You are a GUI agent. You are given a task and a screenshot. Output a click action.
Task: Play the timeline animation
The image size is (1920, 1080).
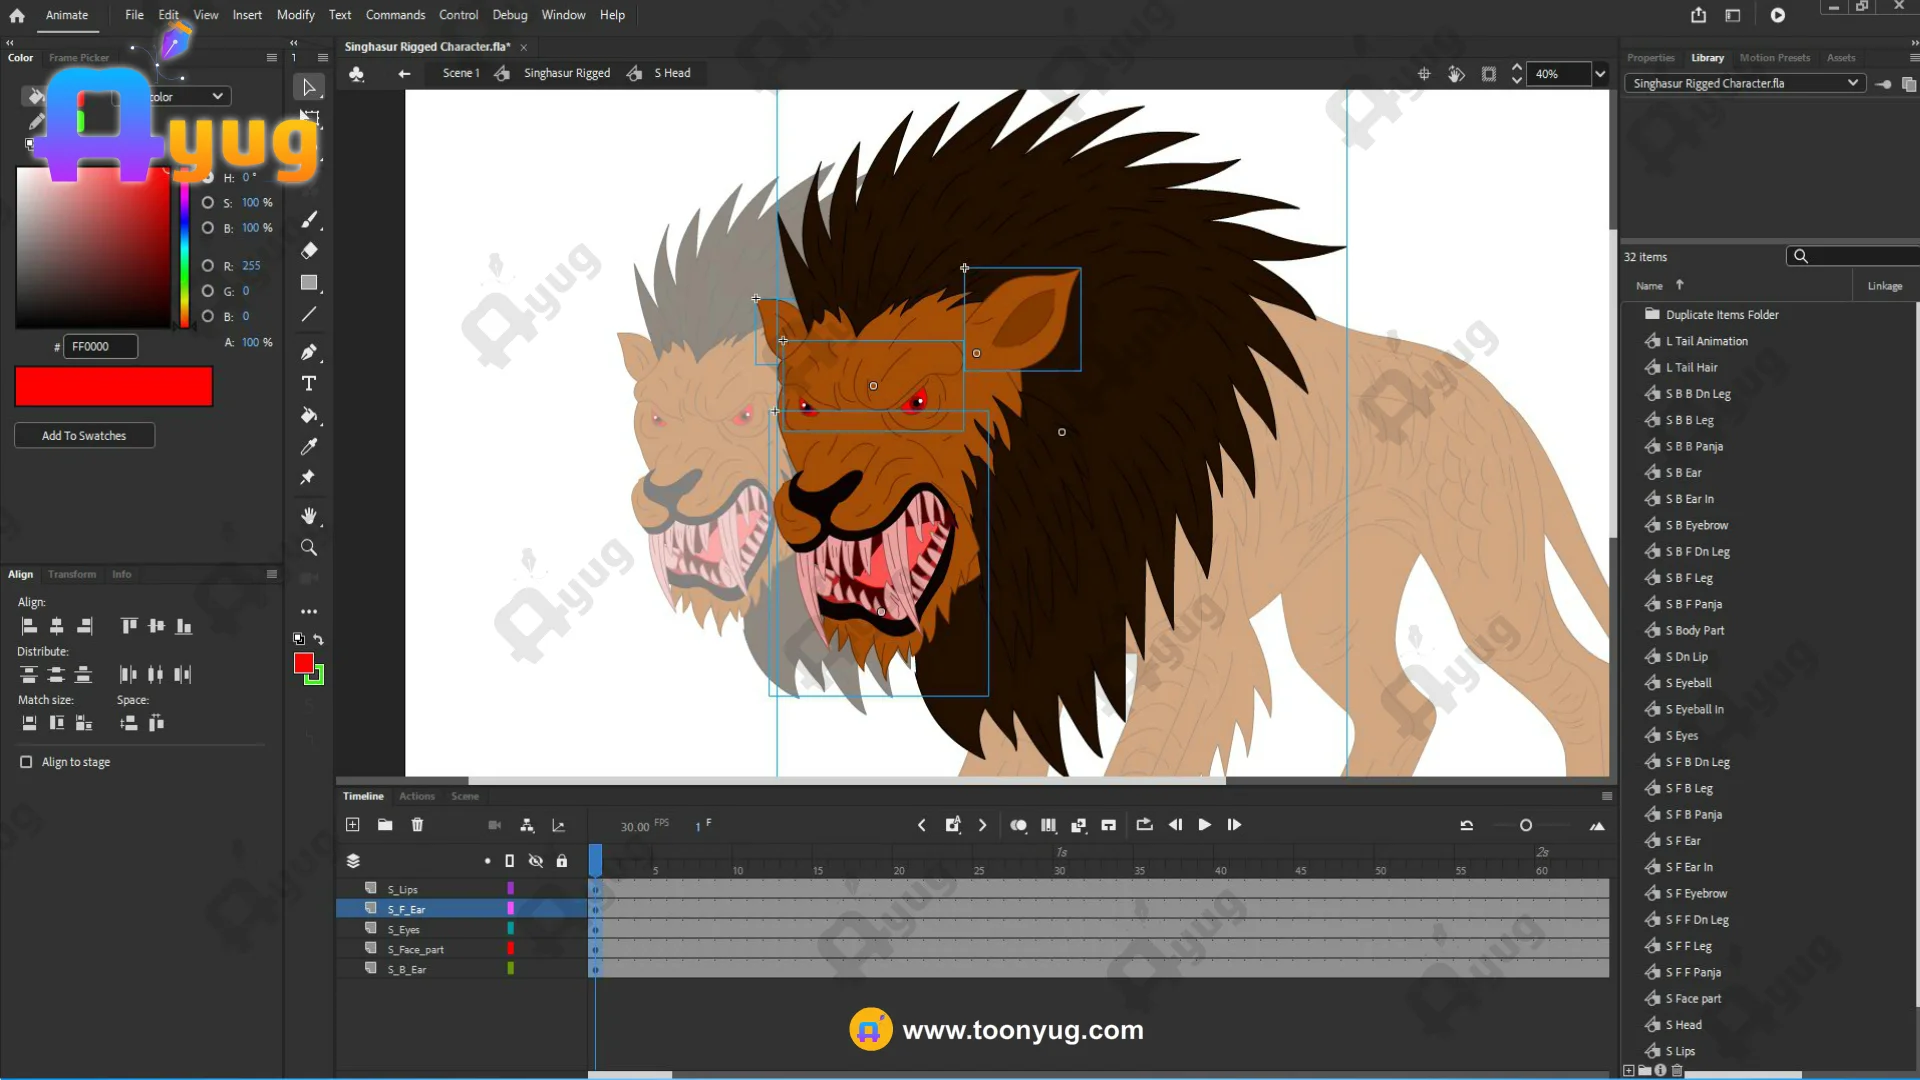pos(1205,825)
